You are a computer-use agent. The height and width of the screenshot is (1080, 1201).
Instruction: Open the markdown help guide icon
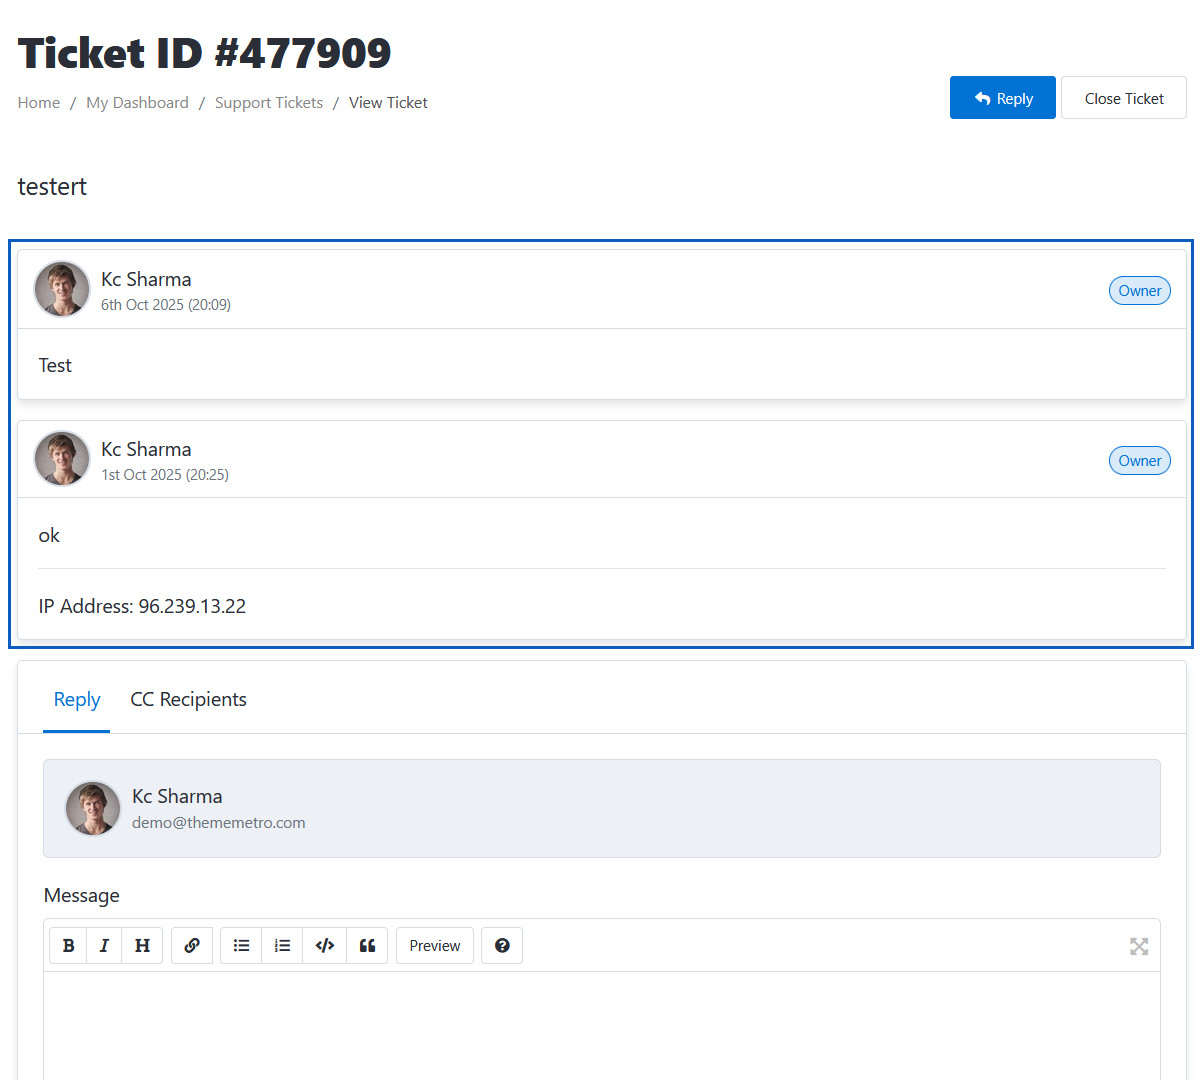(x=502, y=946)
